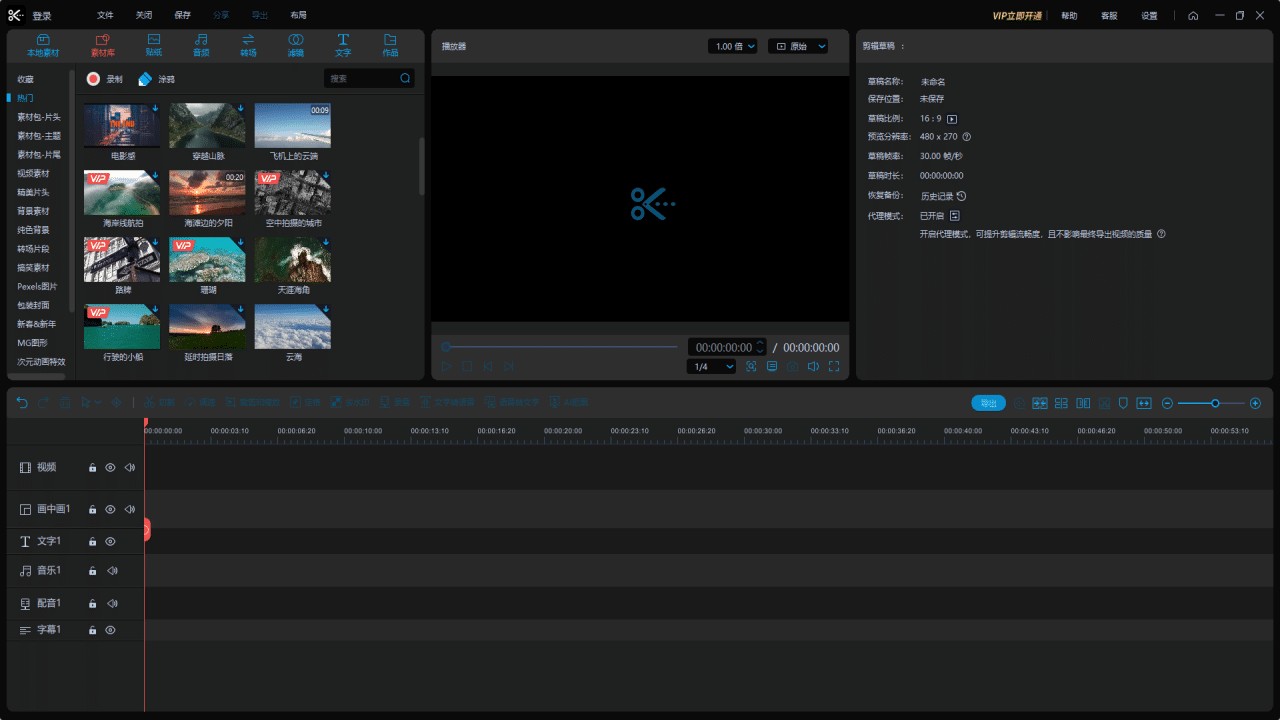Screen dimensions: 1280x720
Task: Open the 贴纸 stickers tab
Action: coord(153,45)
